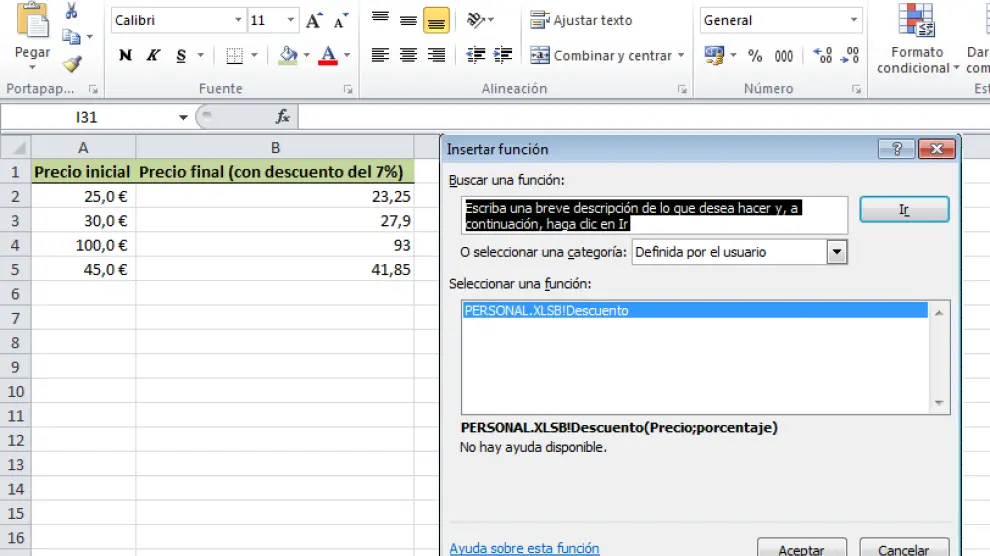Toggle Ajustar texto wrap option
990x556 pixels.
(581, 20)
